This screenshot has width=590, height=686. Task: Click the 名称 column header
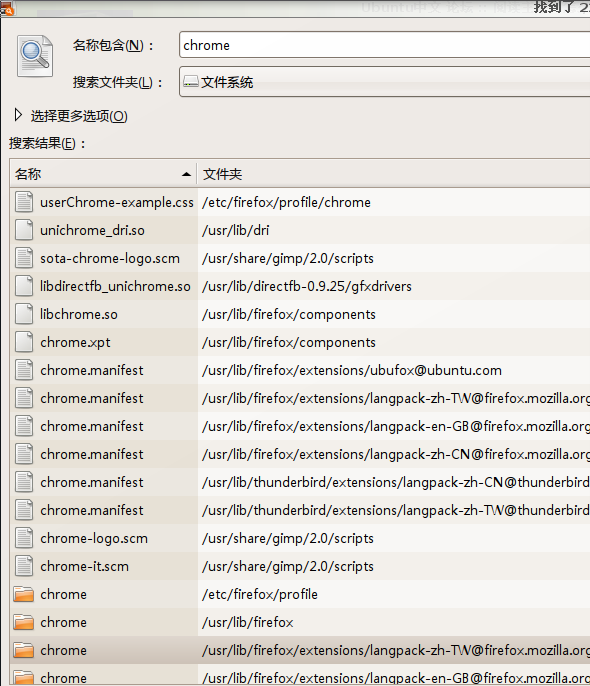[103, 174]
